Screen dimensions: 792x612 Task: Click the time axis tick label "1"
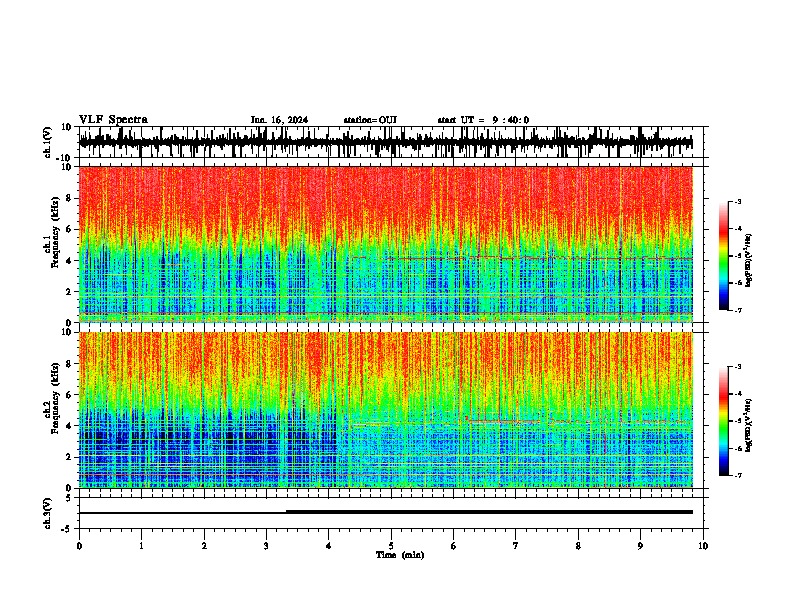pos(141,546)
